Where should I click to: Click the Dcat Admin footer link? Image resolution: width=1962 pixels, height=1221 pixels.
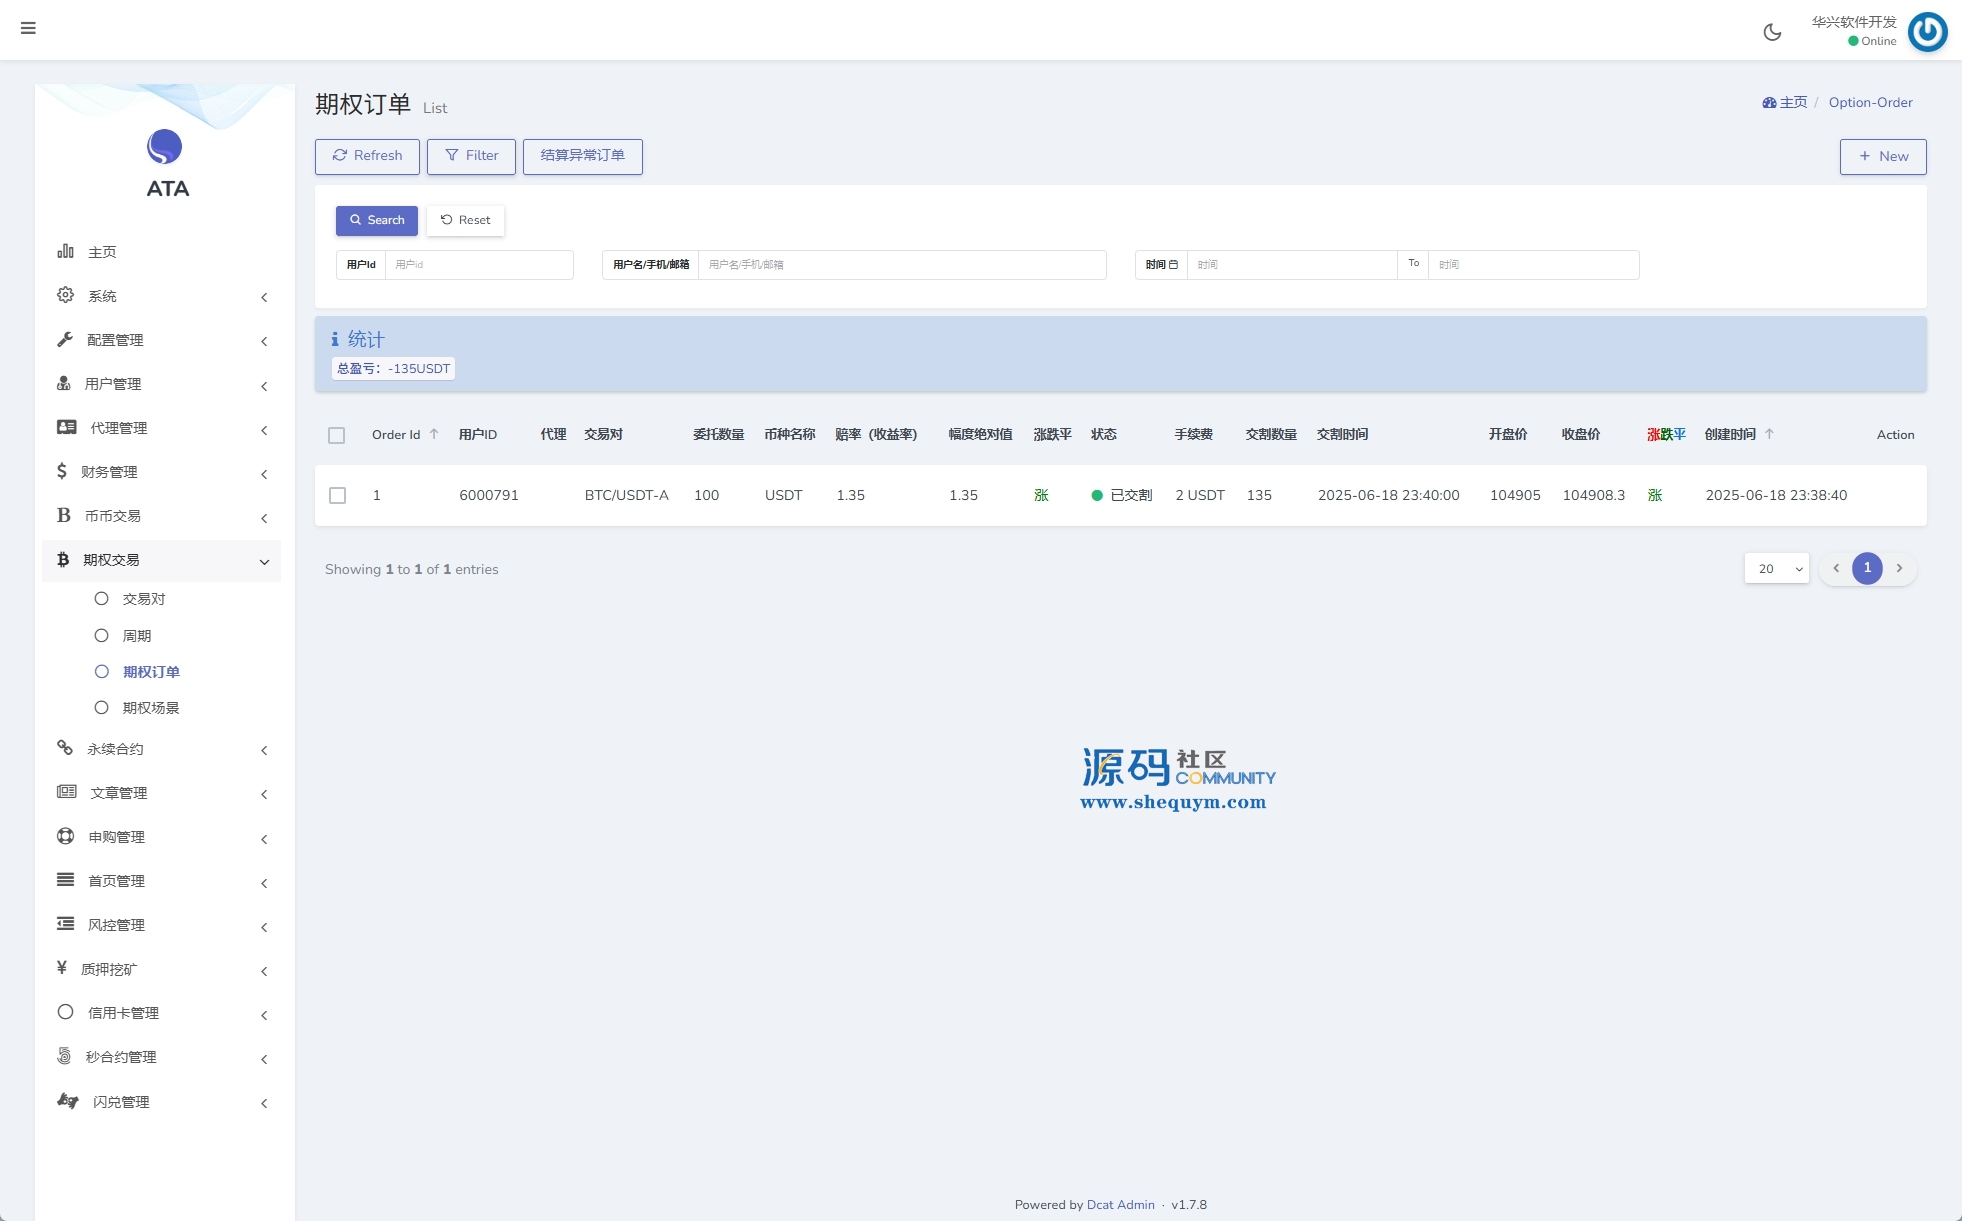click(x=1120, y=1205)
